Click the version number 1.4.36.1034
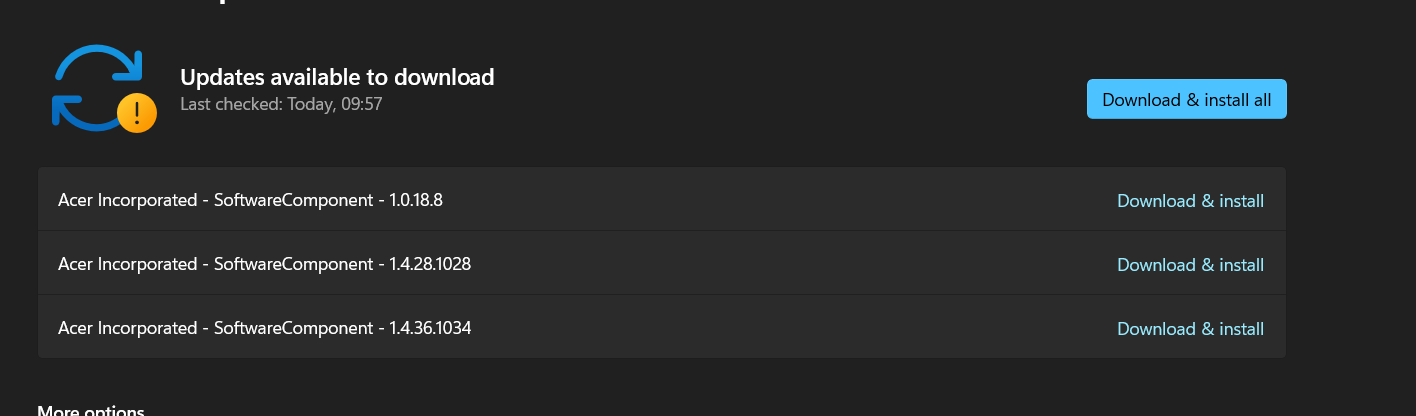The width and height of the screenshot is (1416, 416). click(x=430, y=328)
